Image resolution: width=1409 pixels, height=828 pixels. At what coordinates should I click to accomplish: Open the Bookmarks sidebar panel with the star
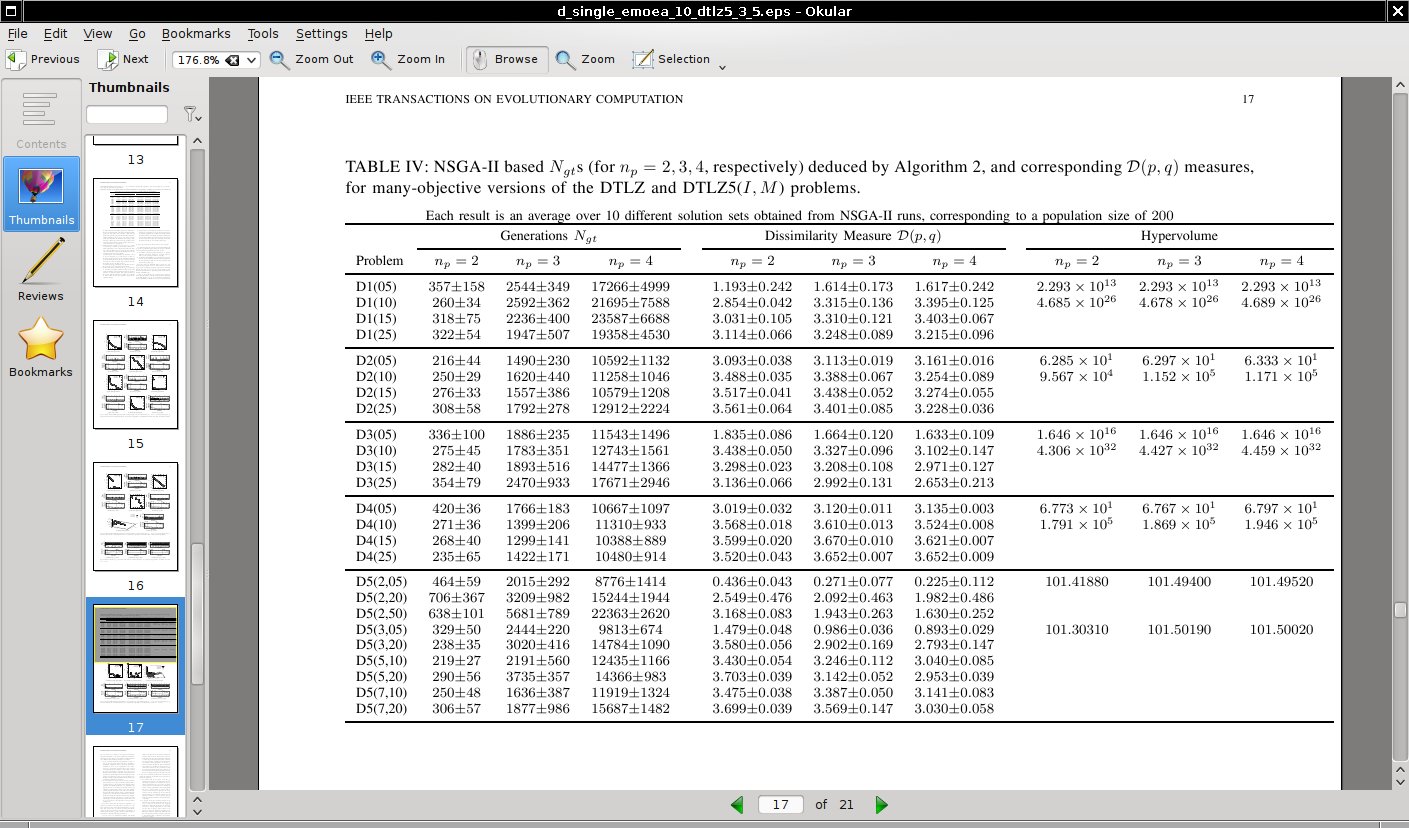tap(40, 348)
